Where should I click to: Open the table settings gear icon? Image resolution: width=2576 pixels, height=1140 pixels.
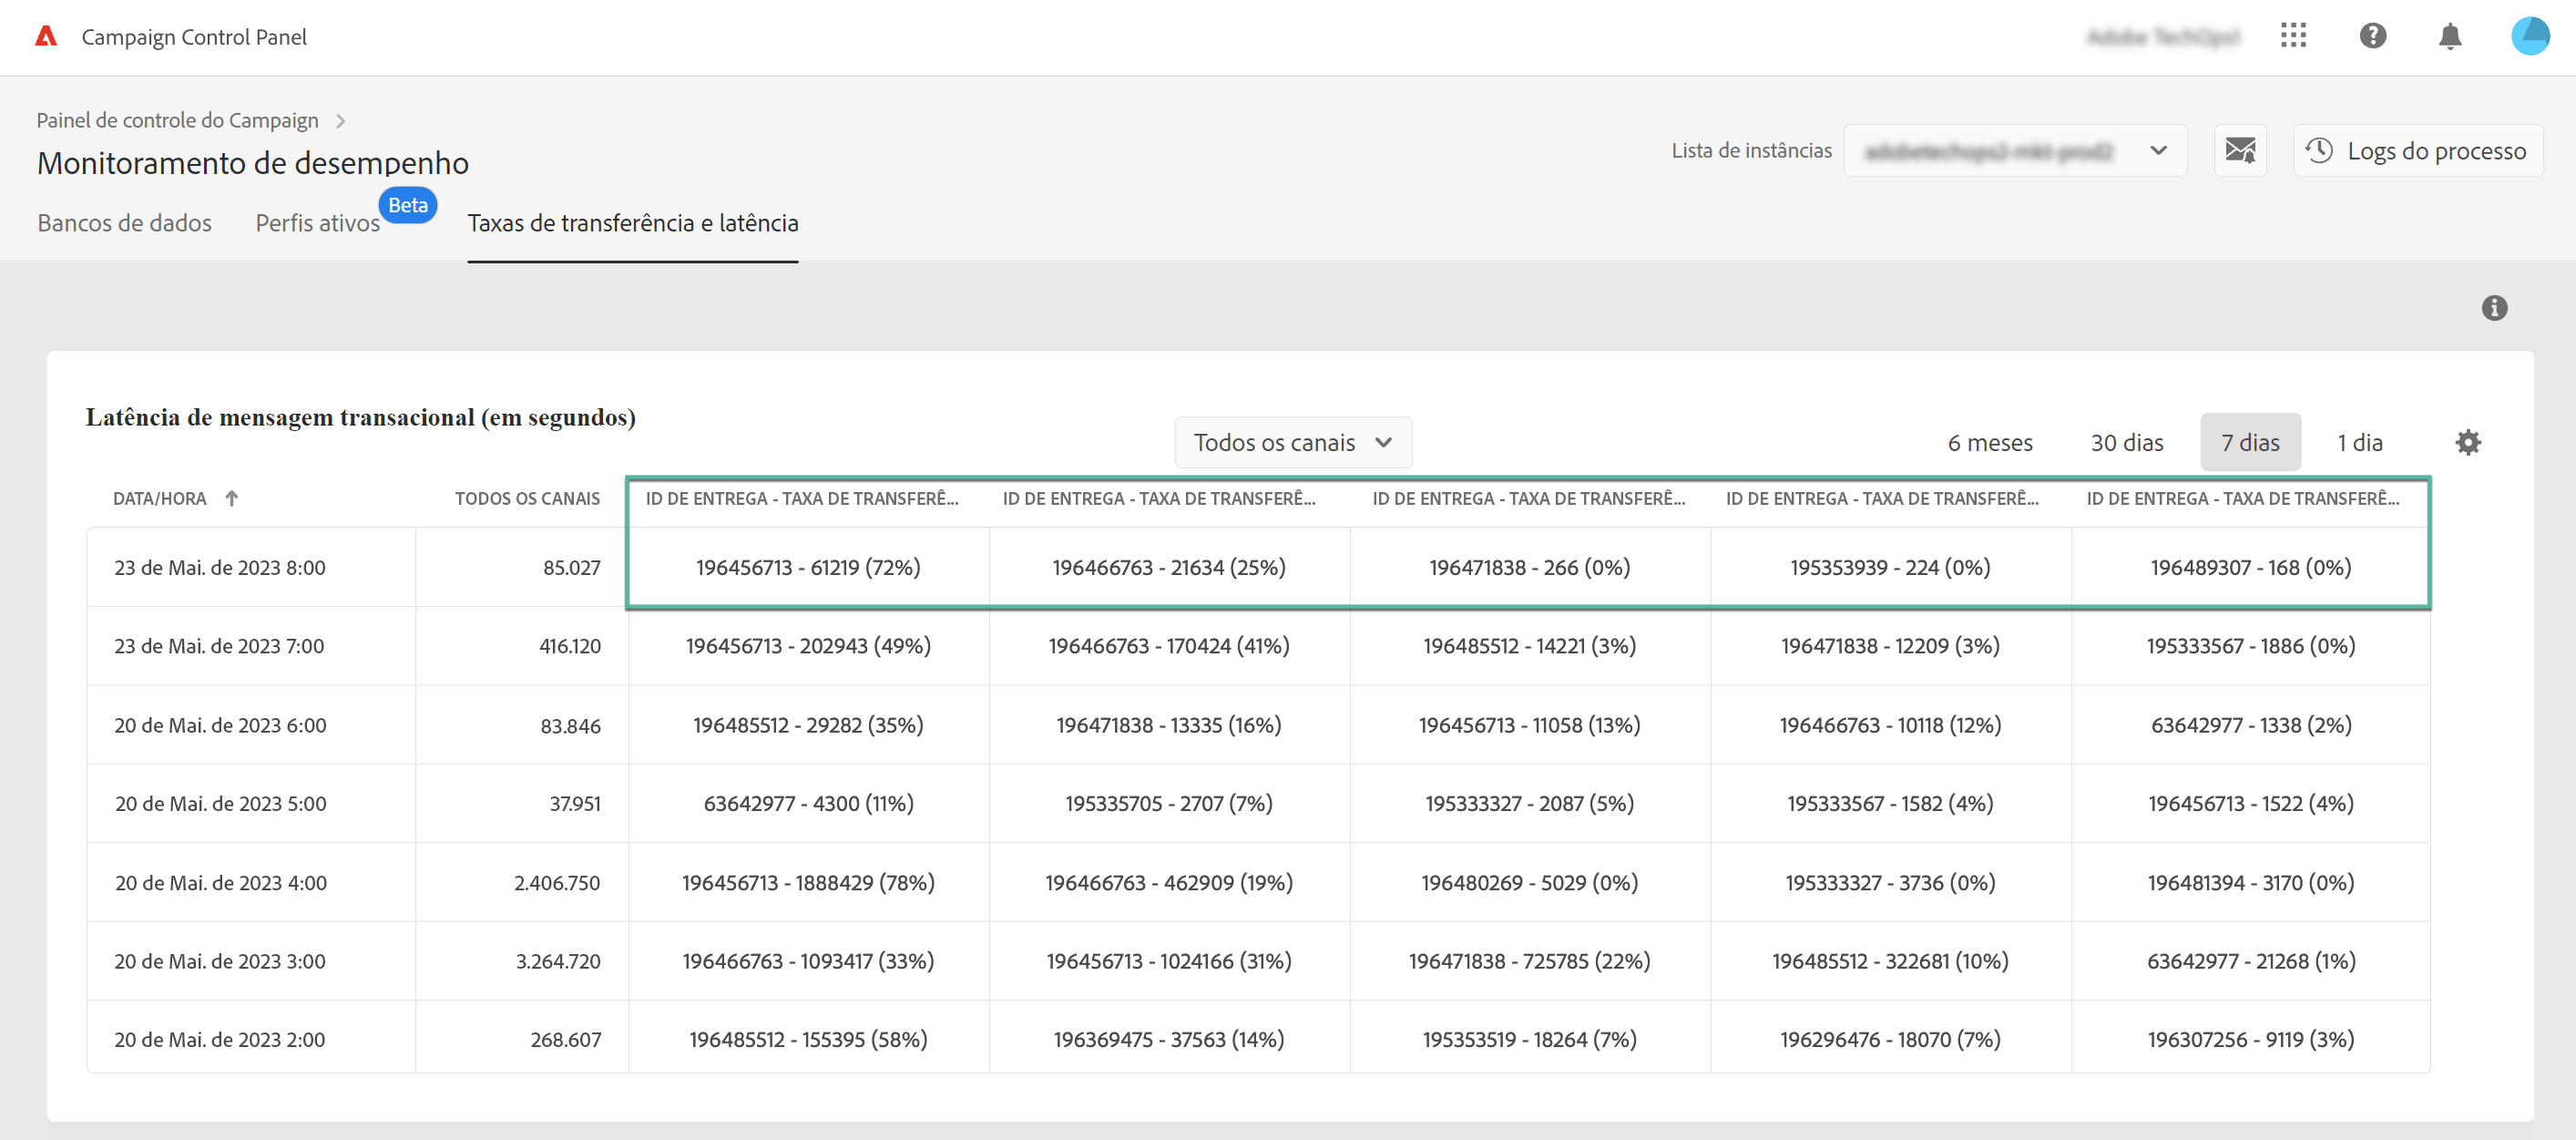click(2467, 443)
